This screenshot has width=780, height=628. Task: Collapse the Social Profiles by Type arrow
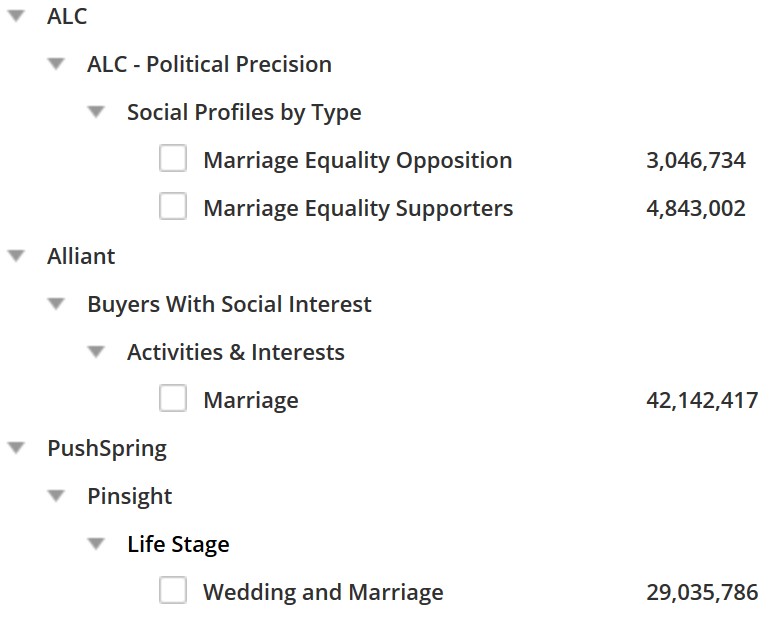(x=96, y=112)
